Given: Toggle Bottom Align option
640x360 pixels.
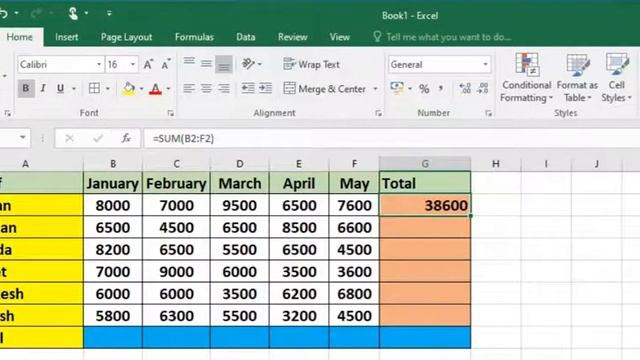Looking at the screenshot, I should (x=224, y=64).
